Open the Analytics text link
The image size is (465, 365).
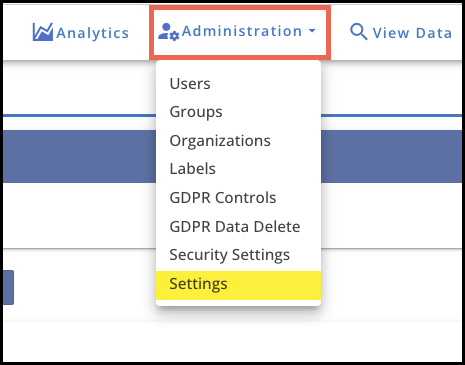[93, 33]
